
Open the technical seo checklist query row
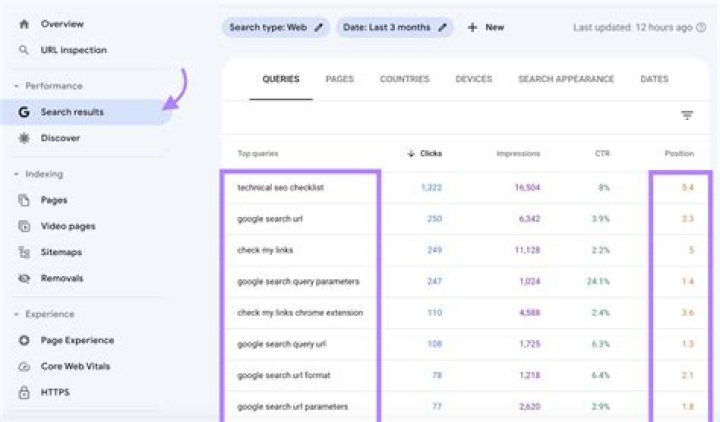point(280,188)
